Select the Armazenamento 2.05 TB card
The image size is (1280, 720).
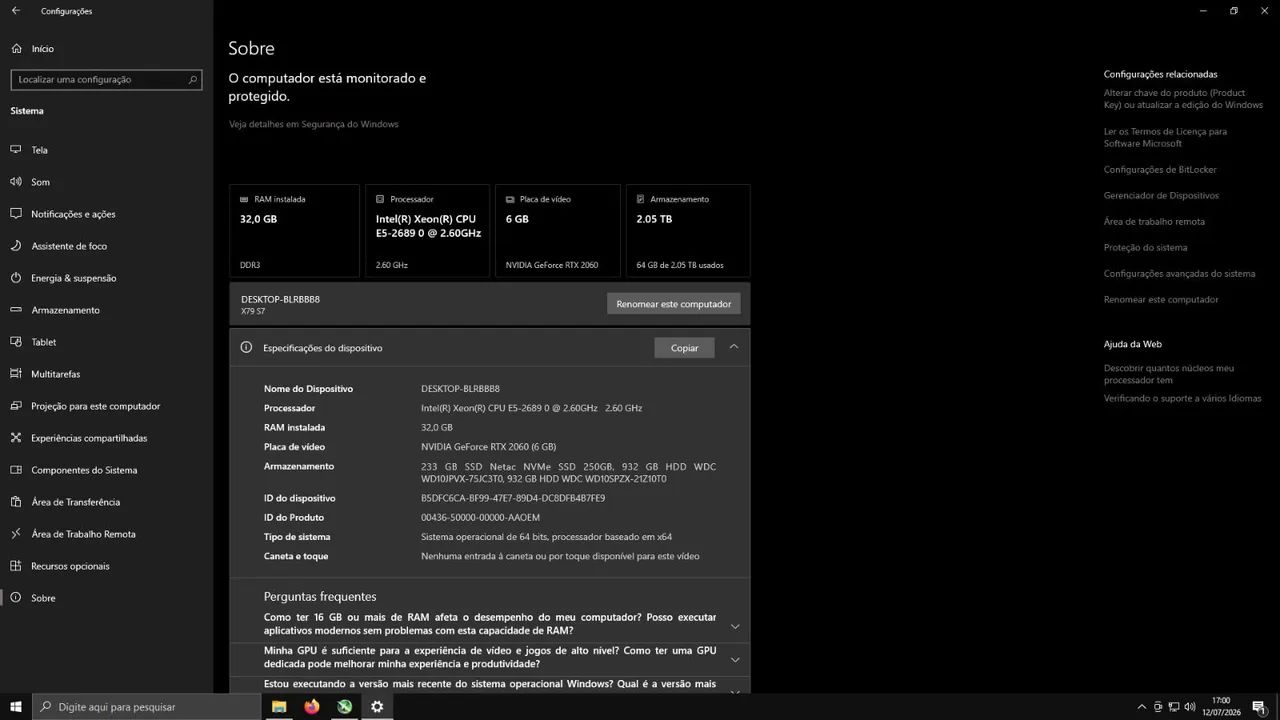coord(688,230)
